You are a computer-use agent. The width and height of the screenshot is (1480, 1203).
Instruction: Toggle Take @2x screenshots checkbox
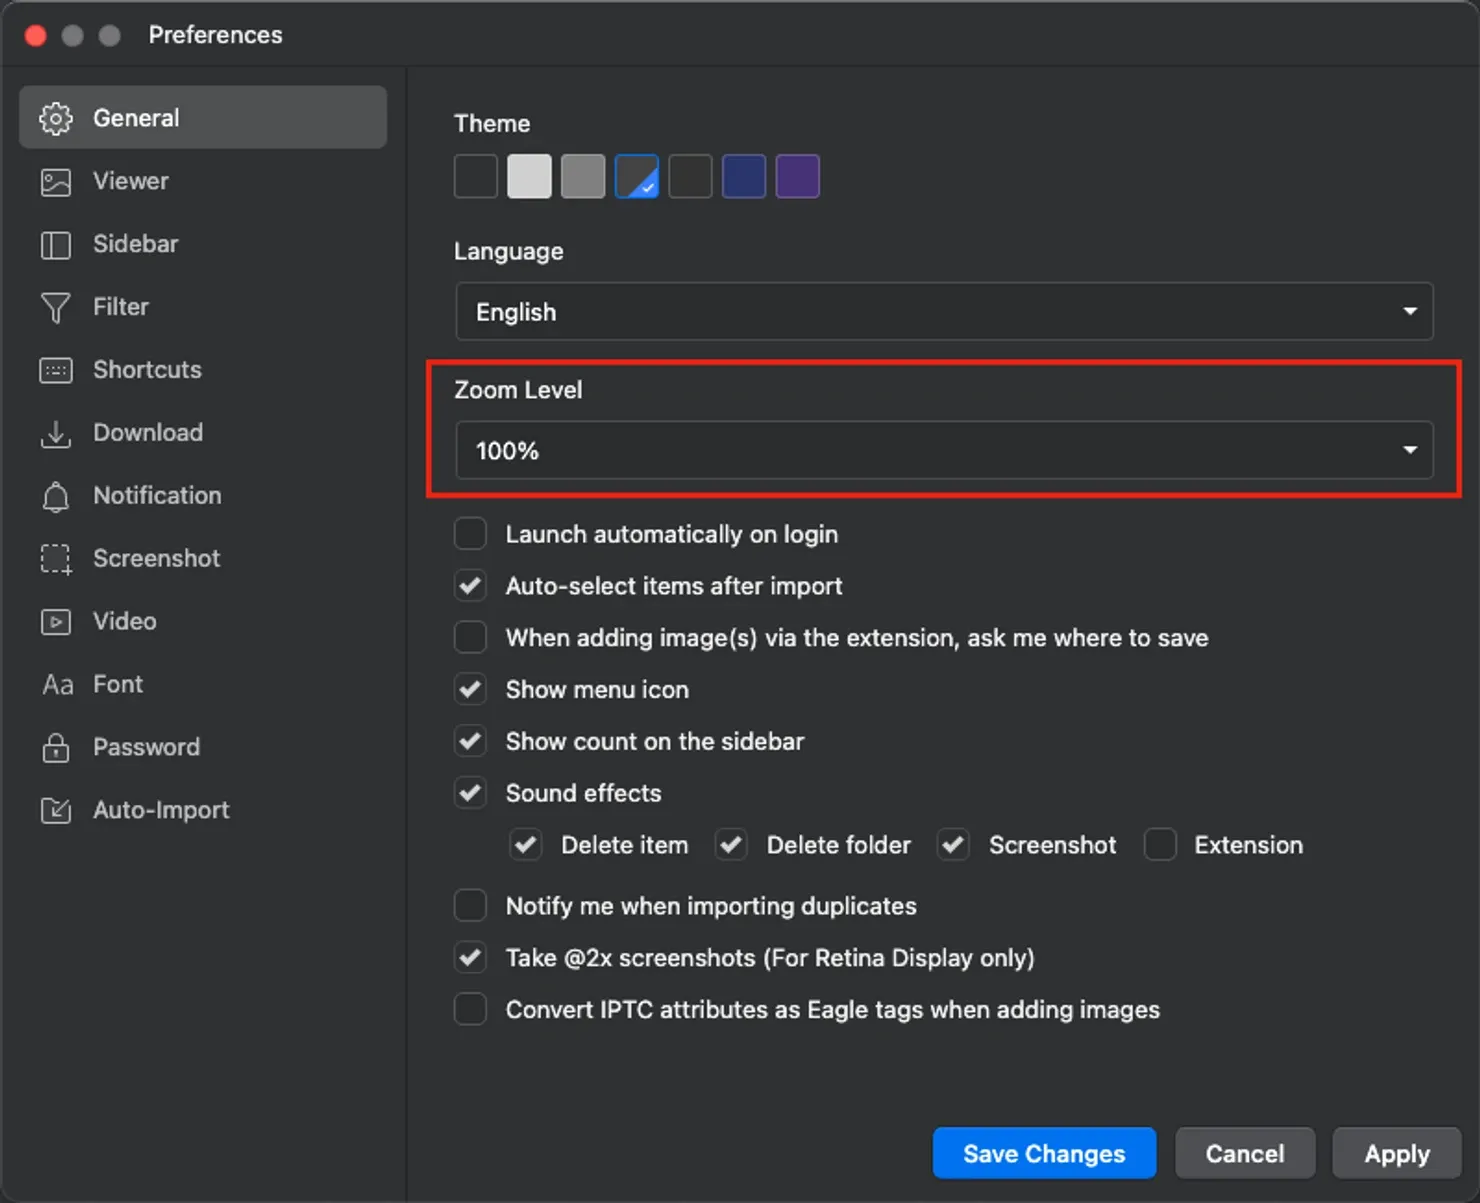tap(471, 958)
